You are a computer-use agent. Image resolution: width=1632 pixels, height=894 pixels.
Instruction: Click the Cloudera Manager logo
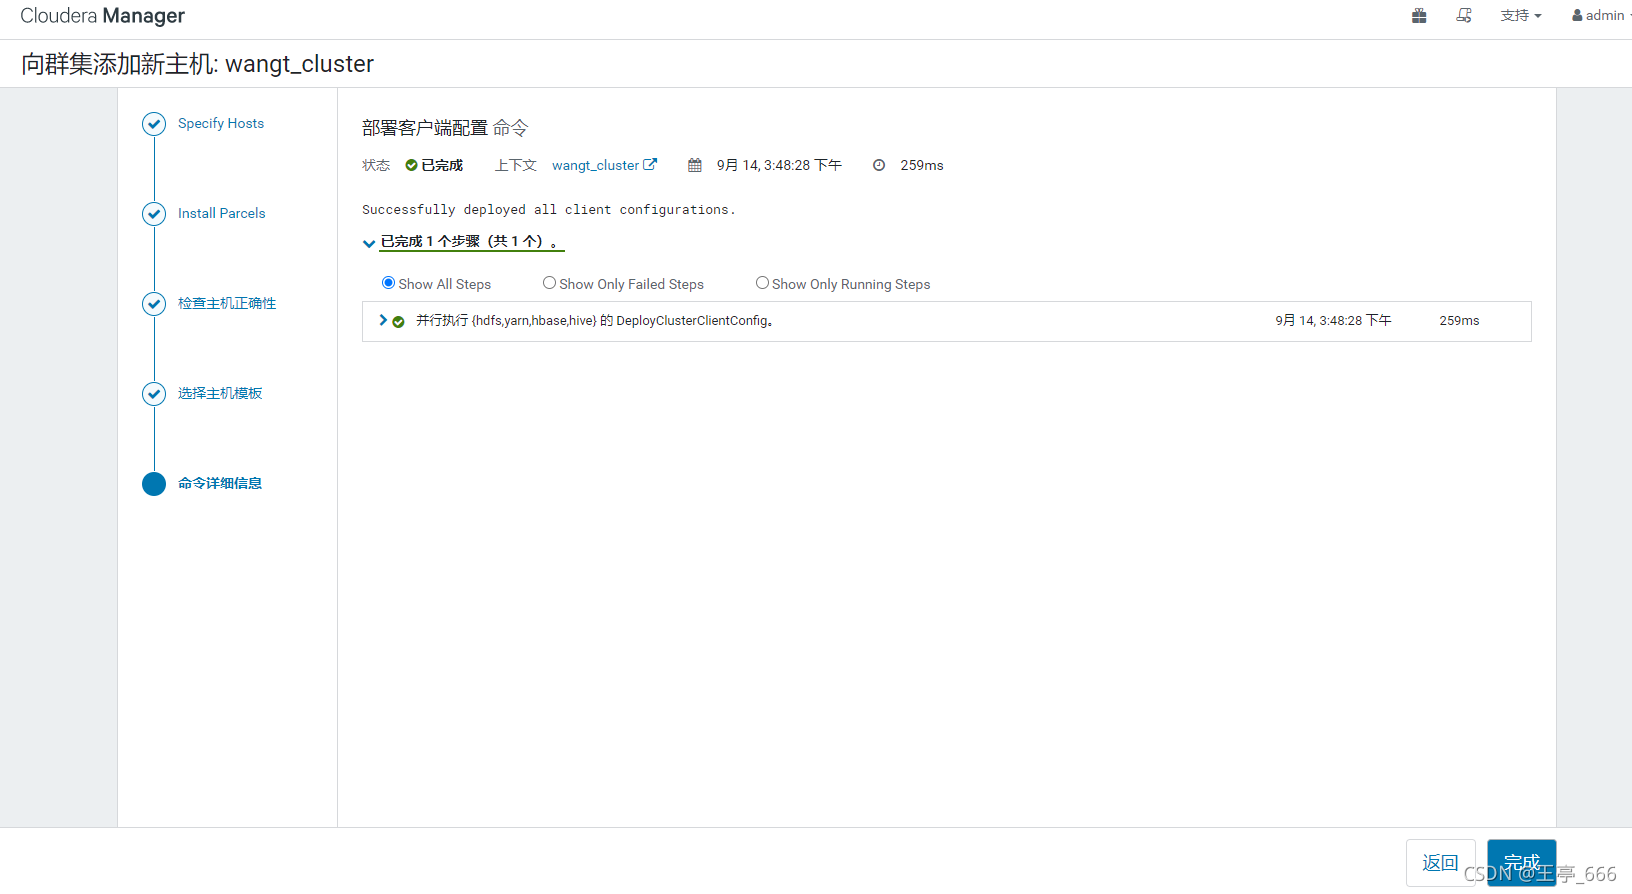(x=102, y=16)
